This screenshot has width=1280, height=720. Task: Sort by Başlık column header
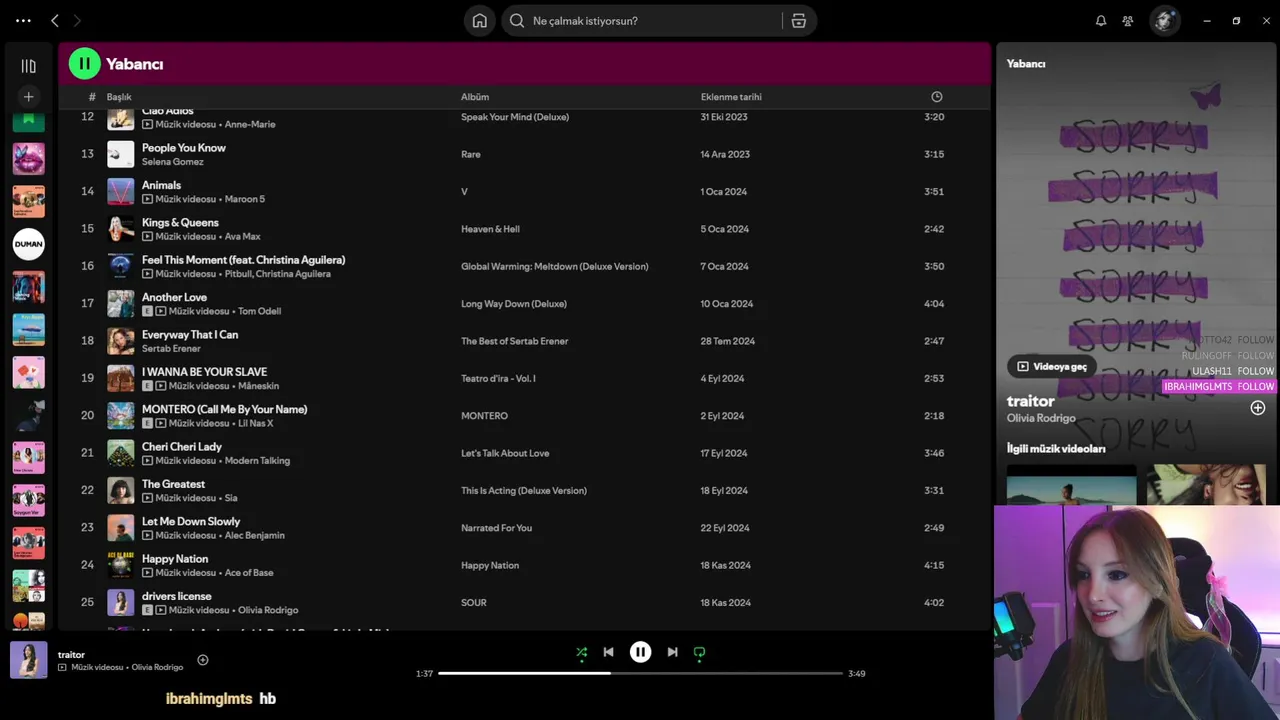pos(119,97)
